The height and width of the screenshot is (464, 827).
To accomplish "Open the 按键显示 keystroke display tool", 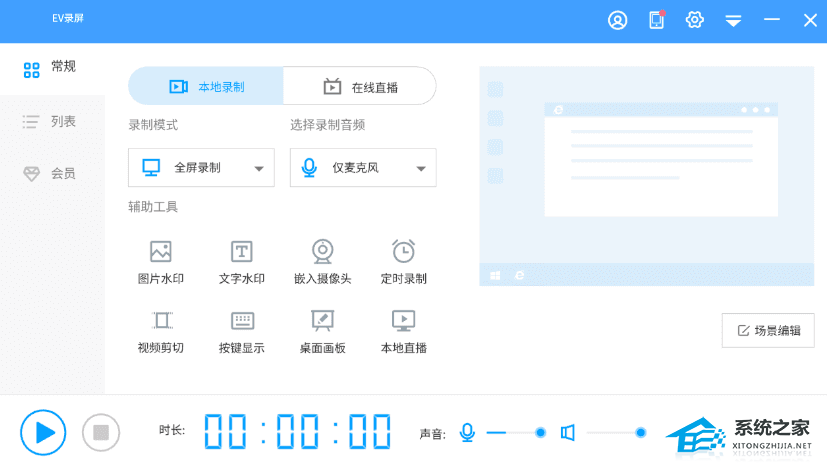I will point(242,332).
